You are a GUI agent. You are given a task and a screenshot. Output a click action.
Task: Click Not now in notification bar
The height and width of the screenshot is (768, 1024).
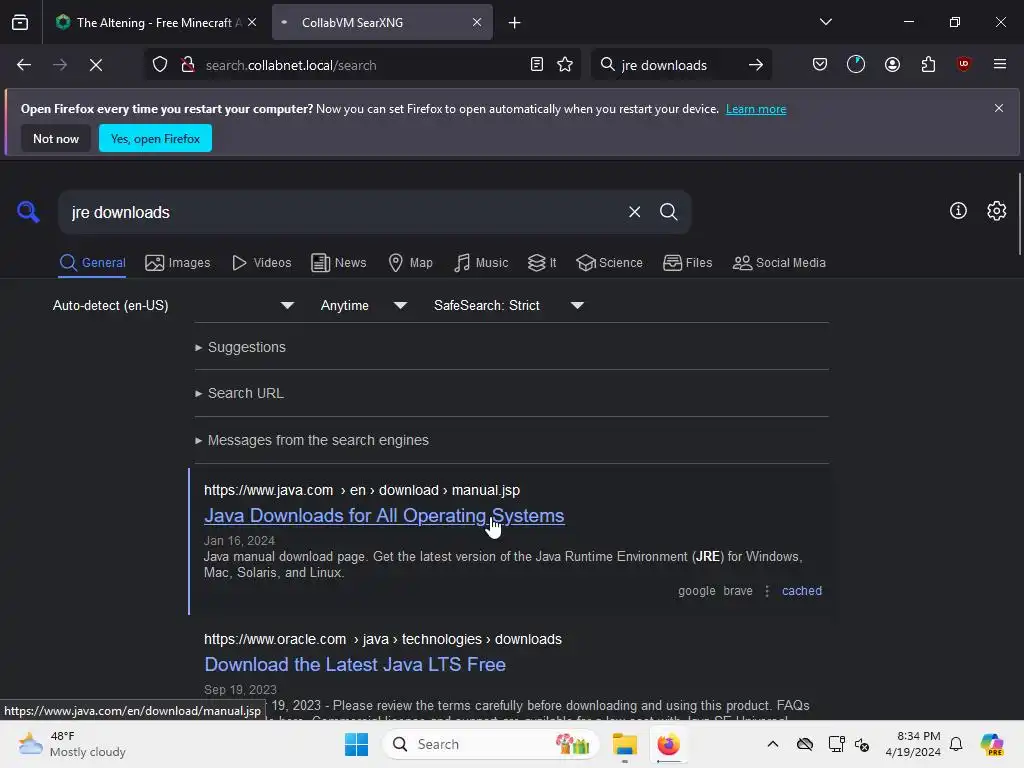click(x=56, y=138)
